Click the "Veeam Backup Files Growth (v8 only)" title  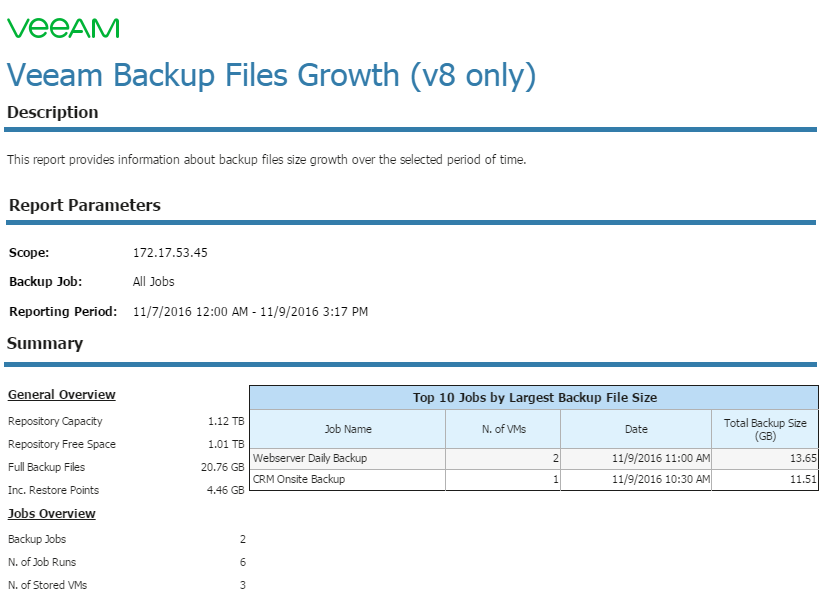[271, 75]
